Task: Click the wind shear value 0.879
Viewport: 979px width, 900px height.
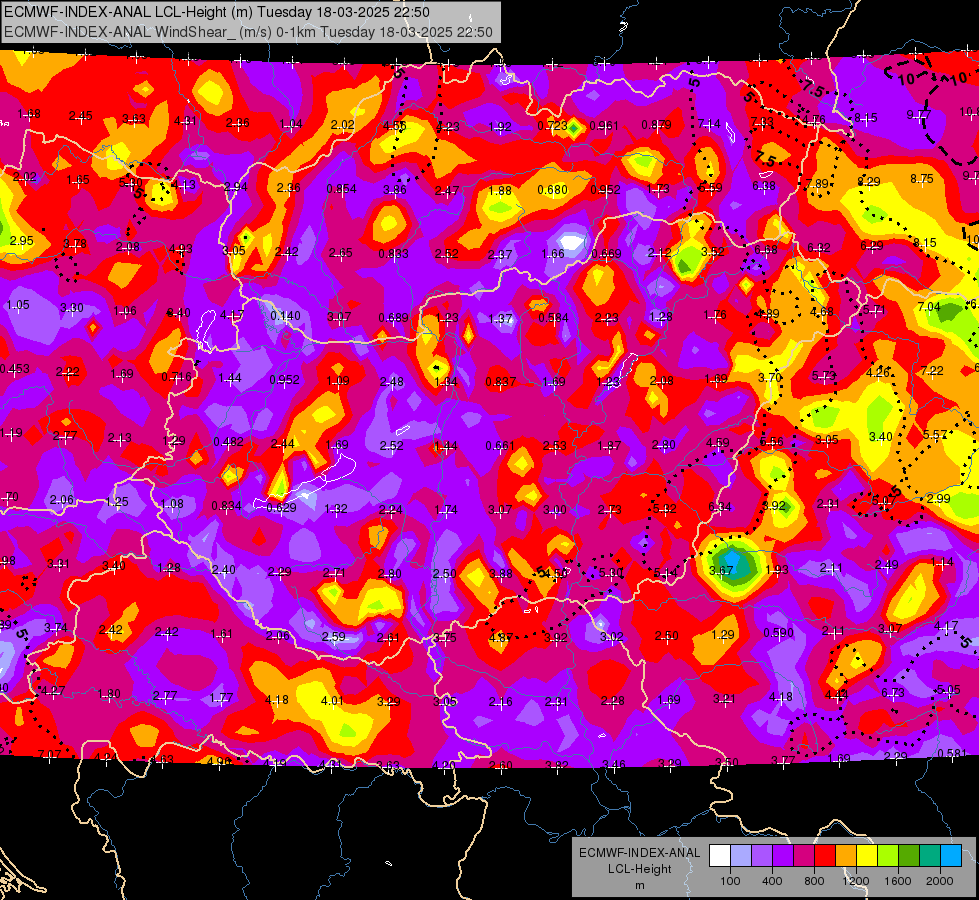Action: 656,125
